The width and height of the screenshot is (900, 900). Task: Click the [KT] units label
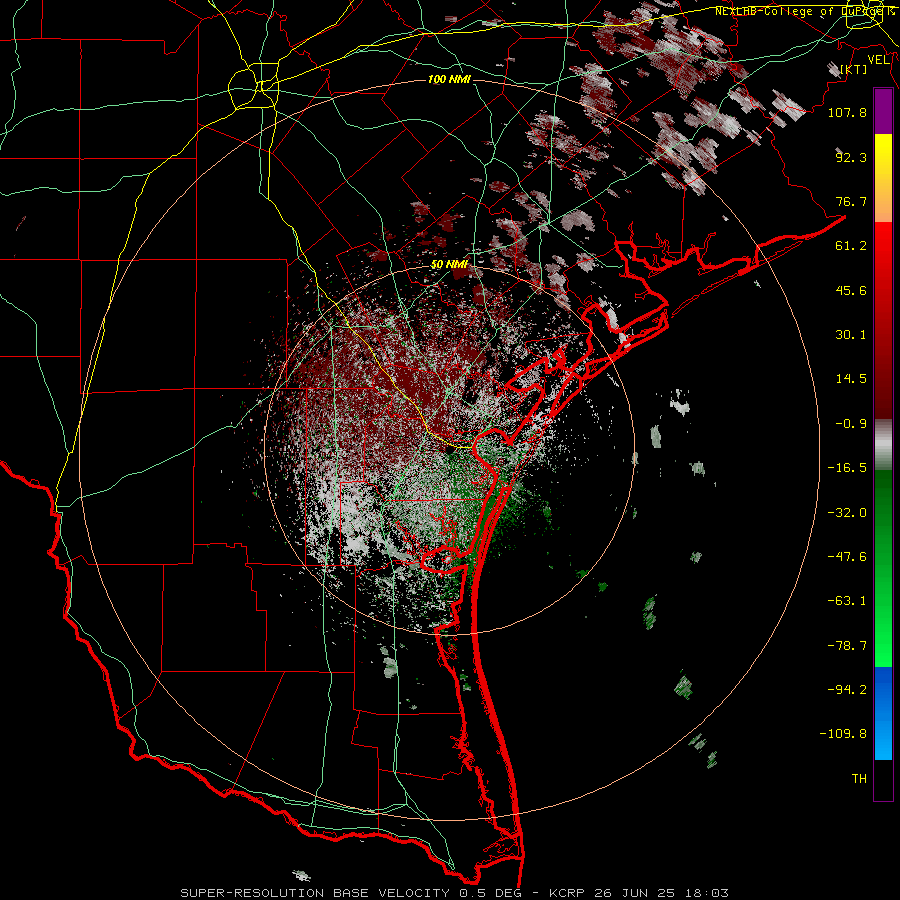854,69
